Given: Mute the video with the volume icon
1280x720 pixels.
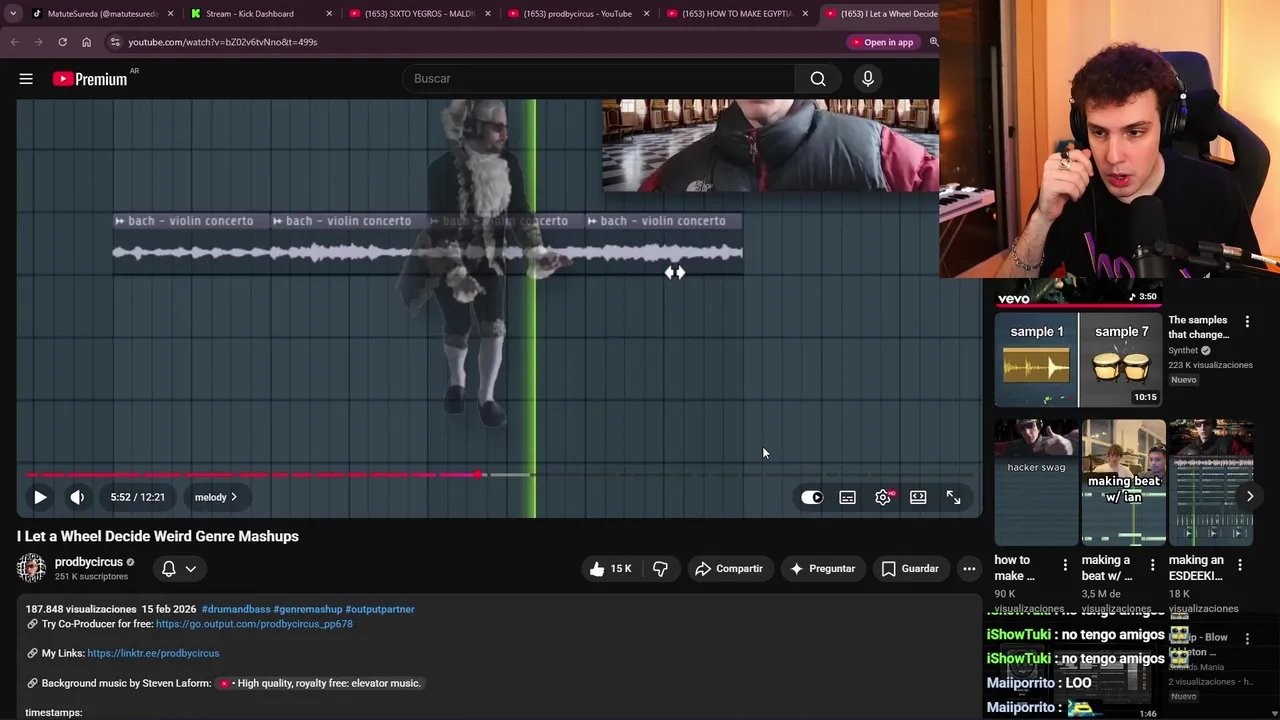Looking at the screenshot, I should click(x=77, y=497).
